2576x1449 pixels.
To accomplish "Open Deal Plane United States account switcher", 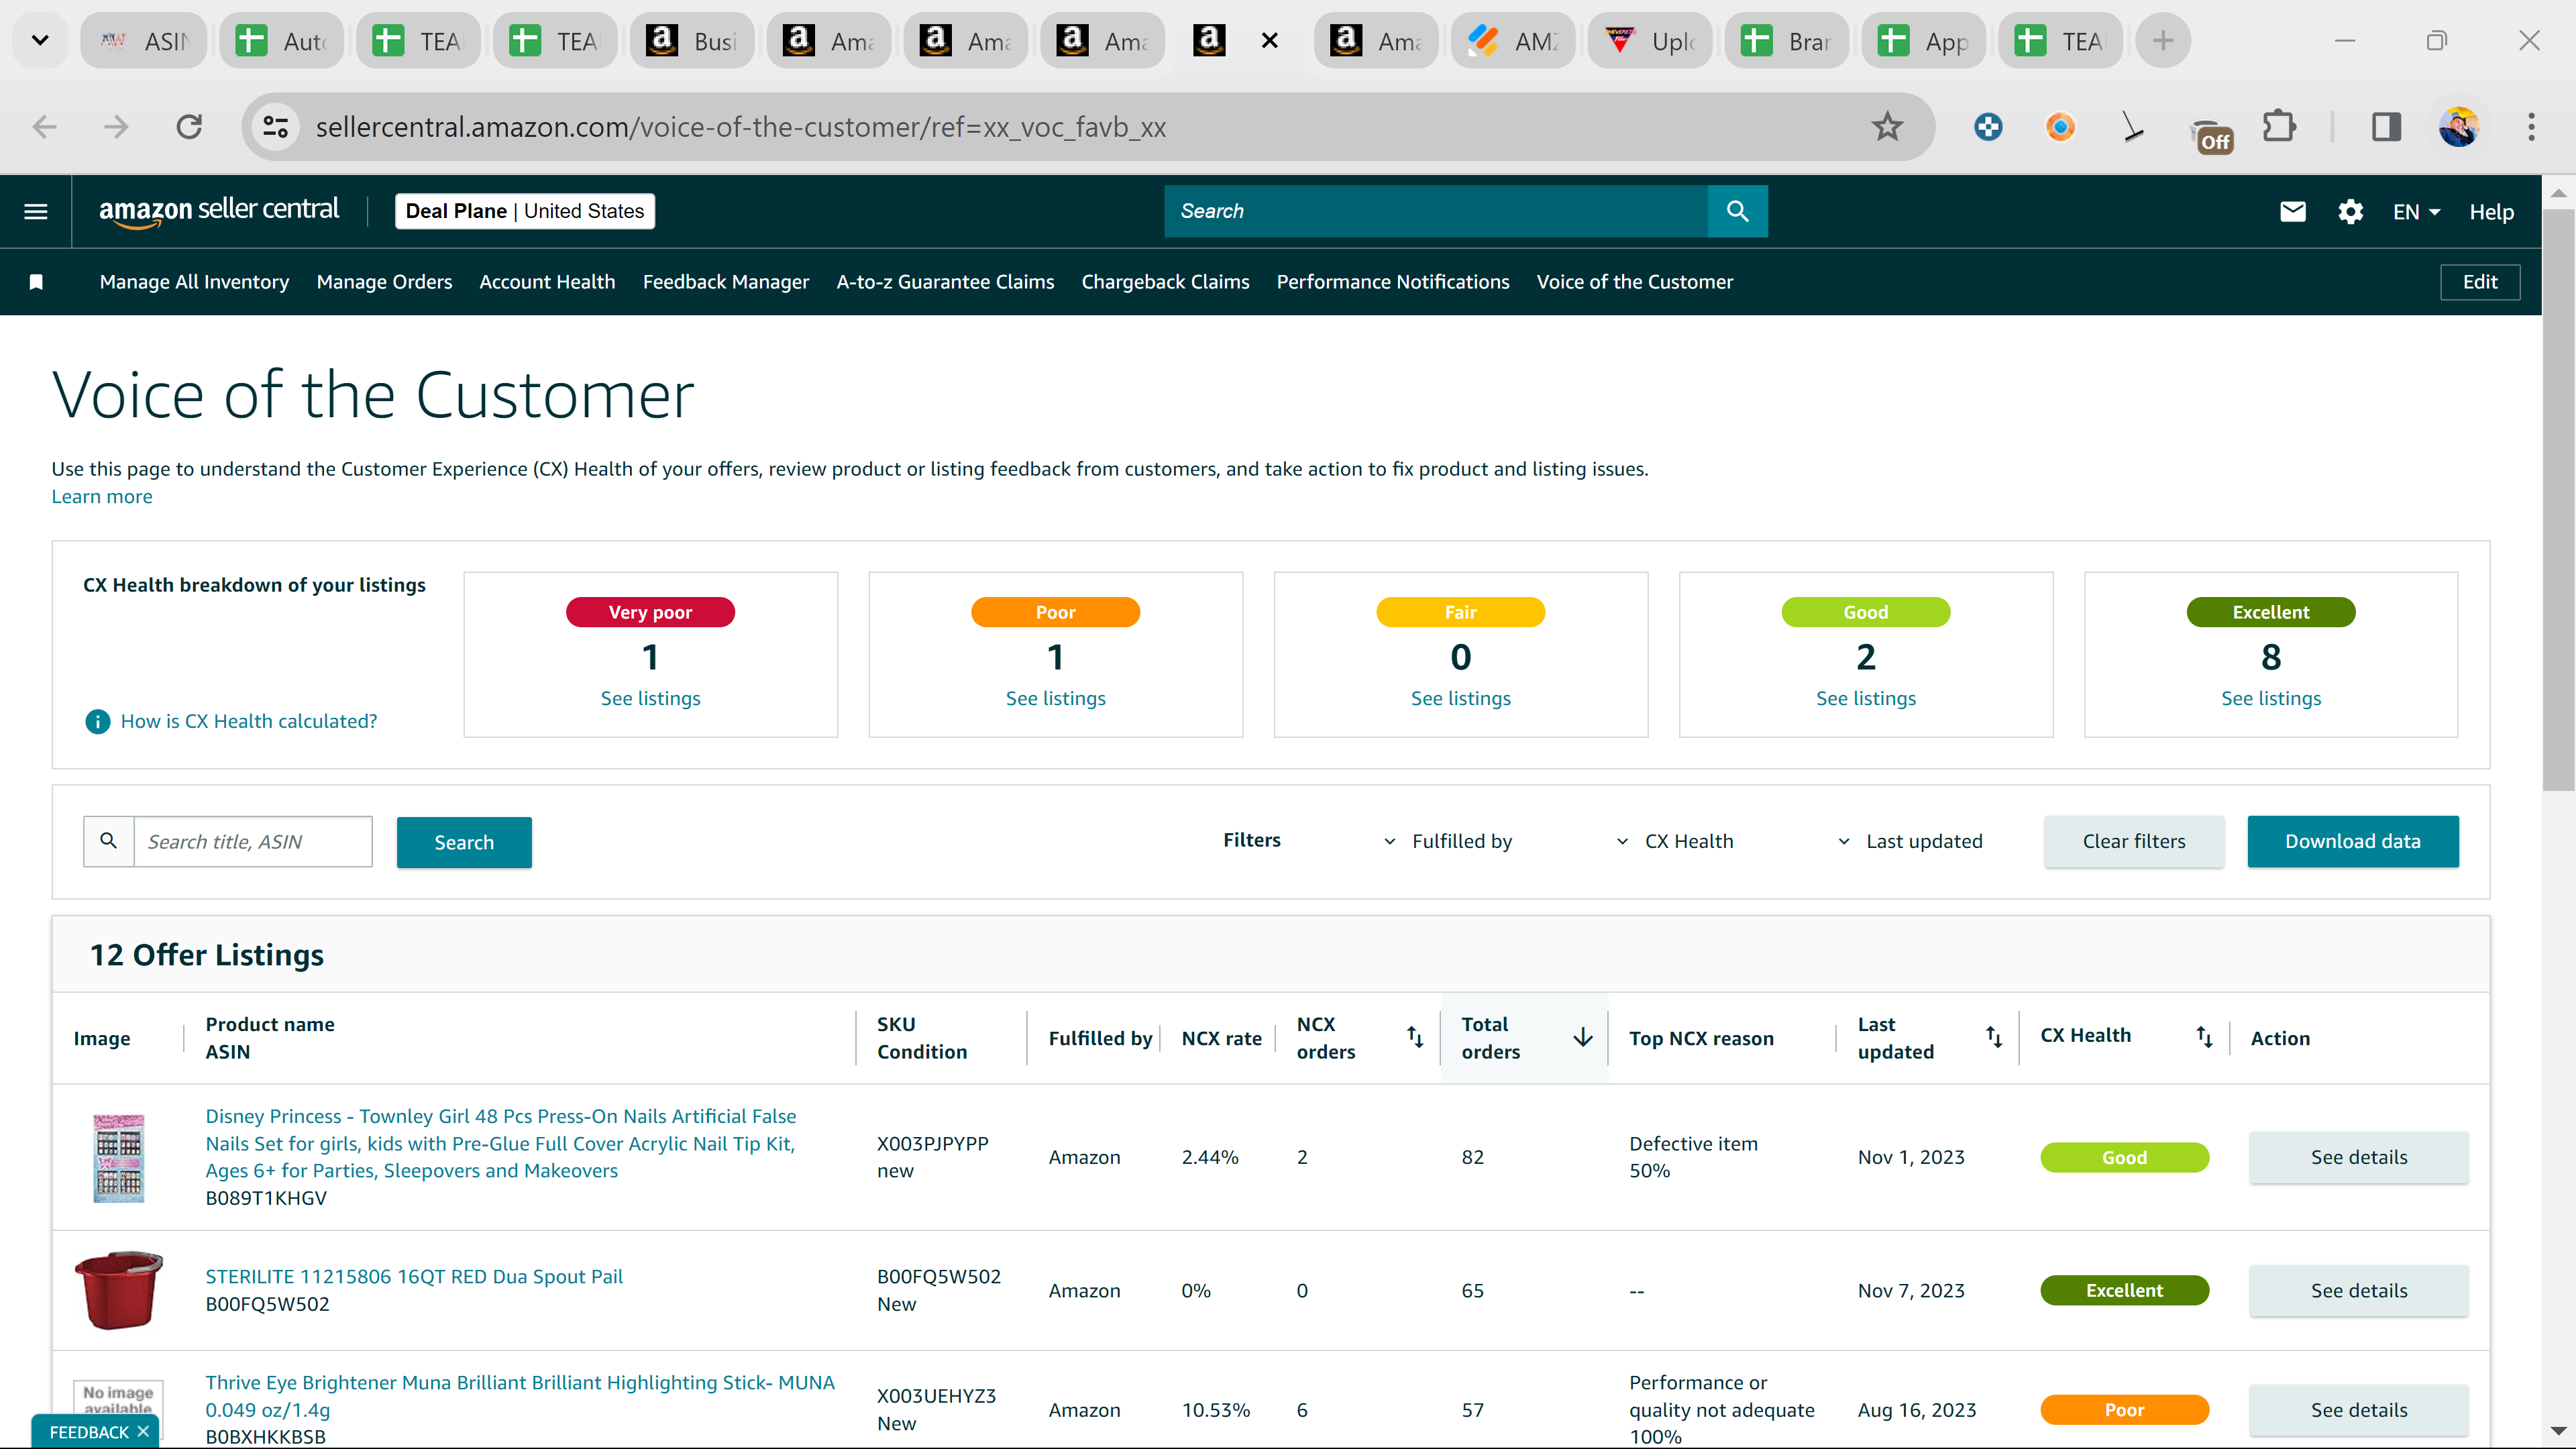I will 525,211.
